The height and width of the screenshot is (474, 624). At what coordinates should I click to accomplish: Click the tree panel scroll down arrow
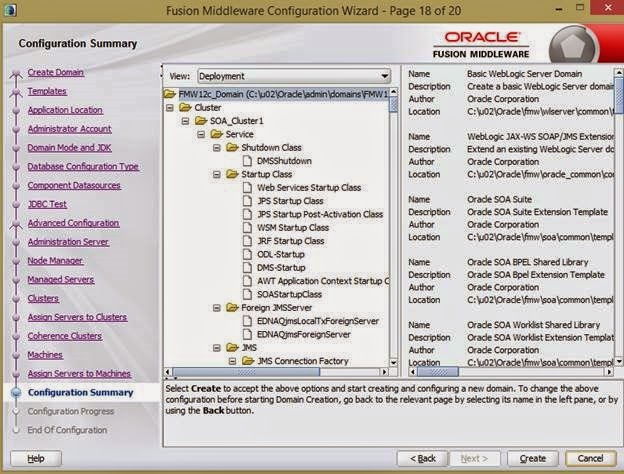click(x=393, y=362)
